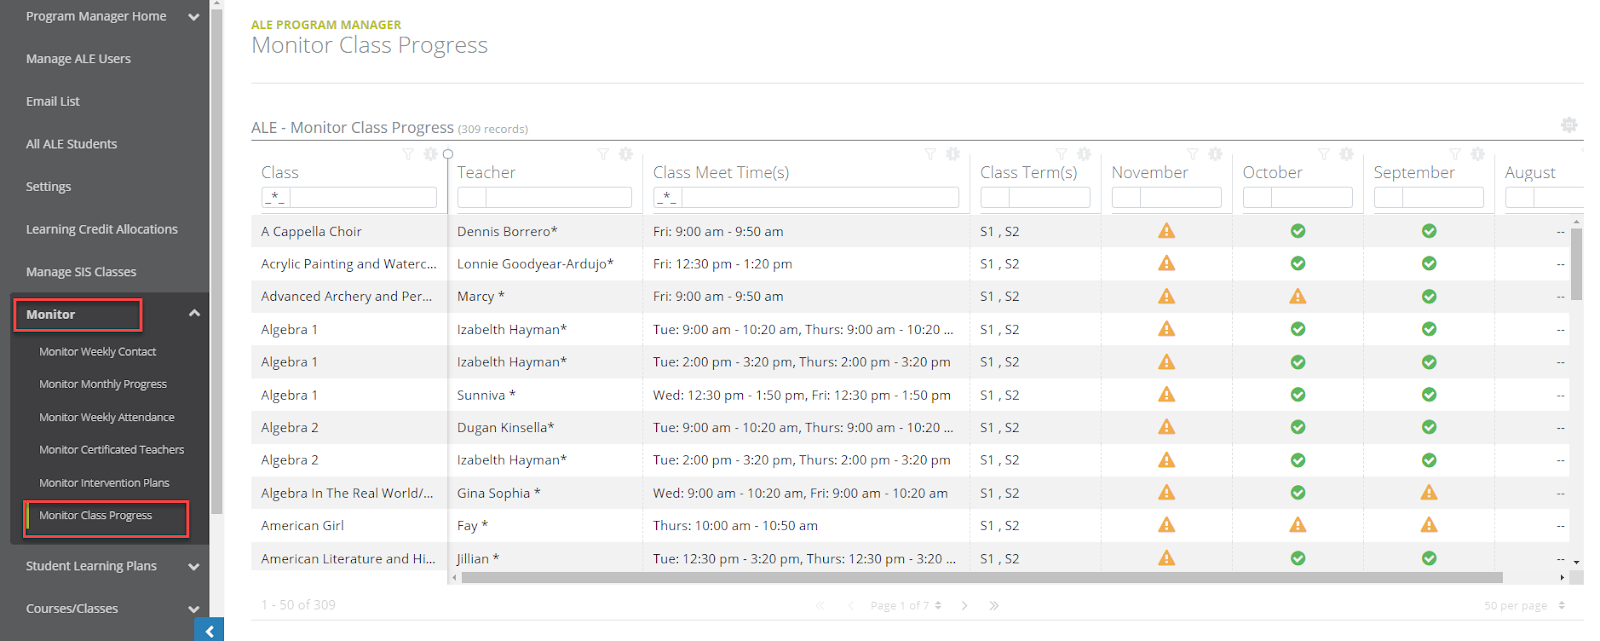
Task: Click October warning icon for Advanced Archery
Action: (x=1298, y=296)
